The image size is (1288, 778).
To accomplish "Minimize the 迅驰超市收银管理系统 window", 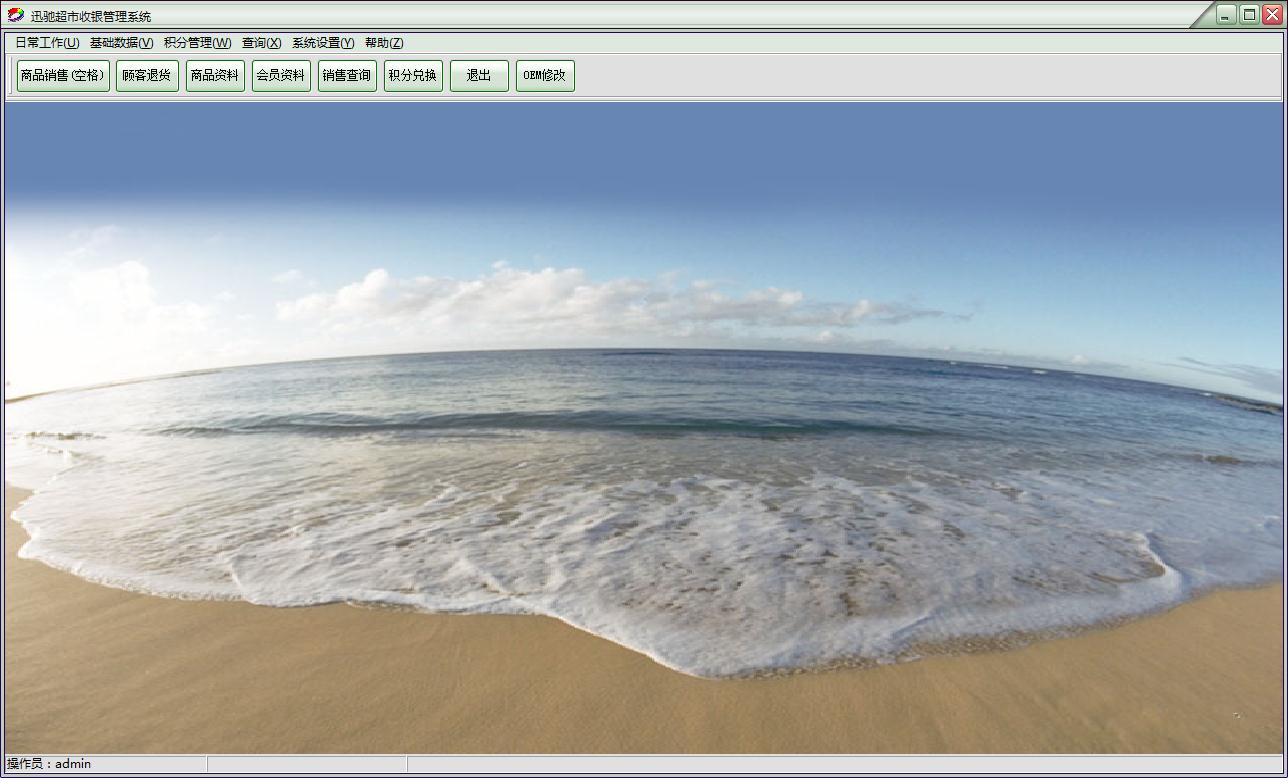I will (x=1226, y=15).
